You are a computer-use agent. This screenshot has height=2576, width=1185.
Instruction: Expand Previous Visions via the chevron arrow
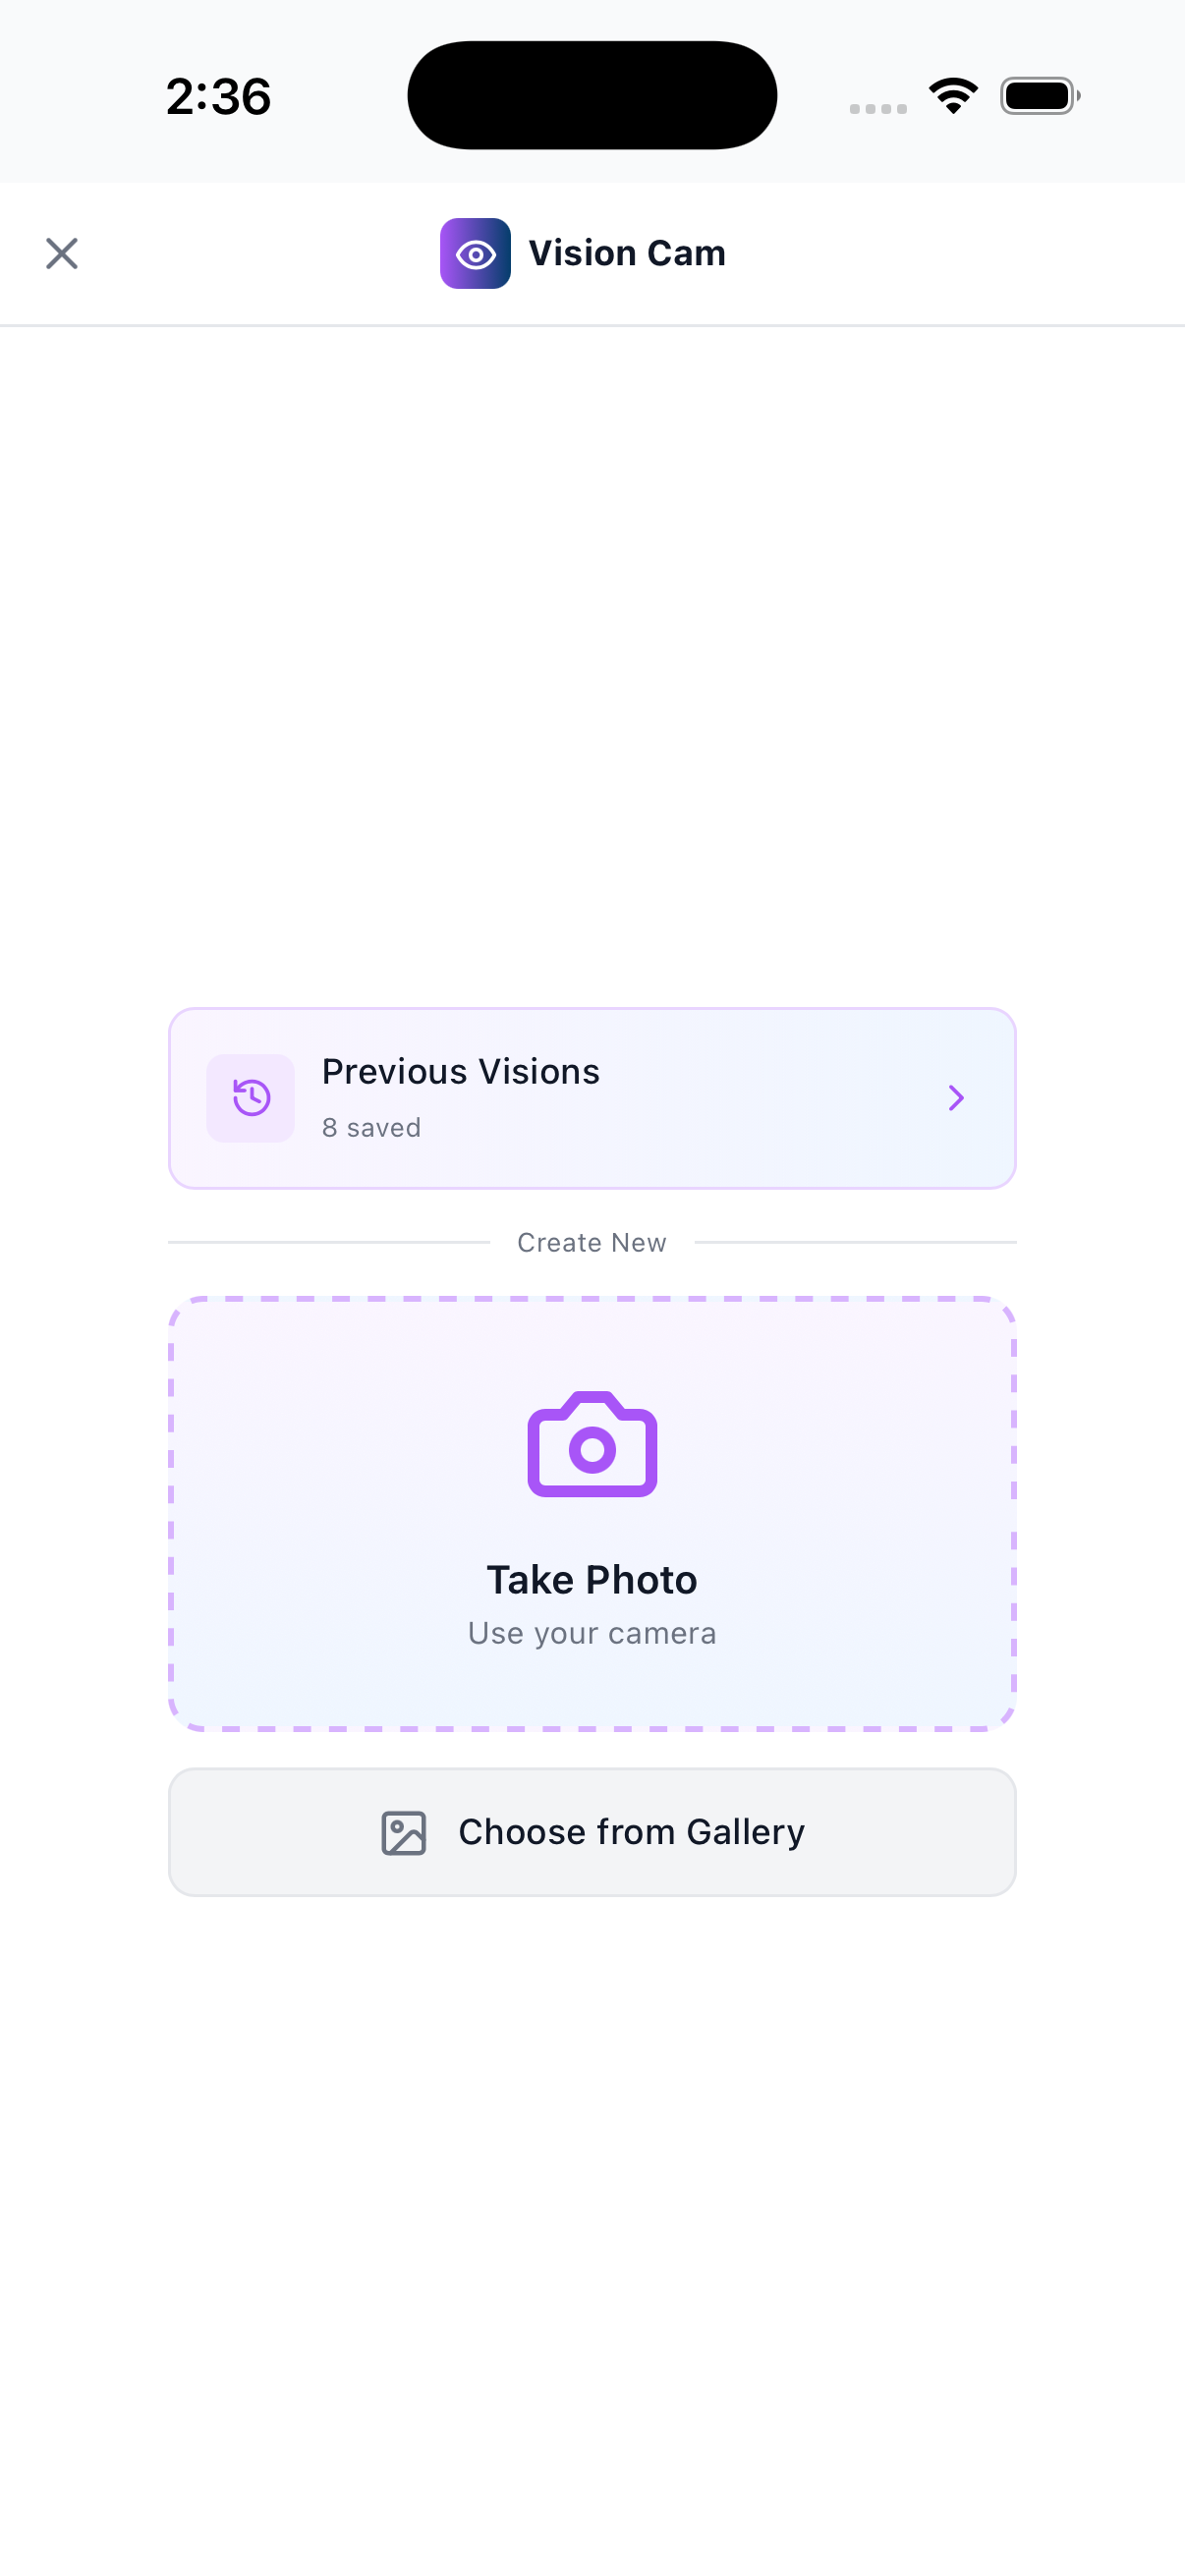point(956,1098)
